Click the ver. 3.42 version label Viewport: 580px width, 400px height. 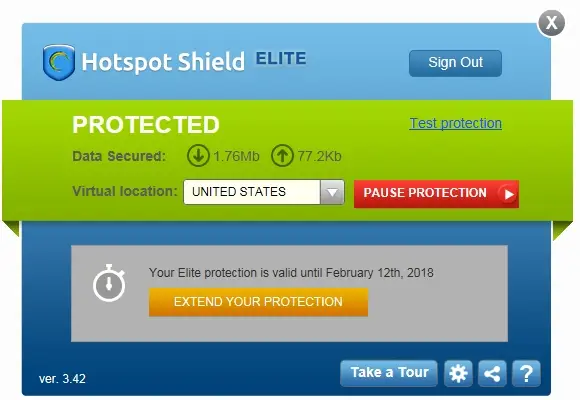(62, 379)
